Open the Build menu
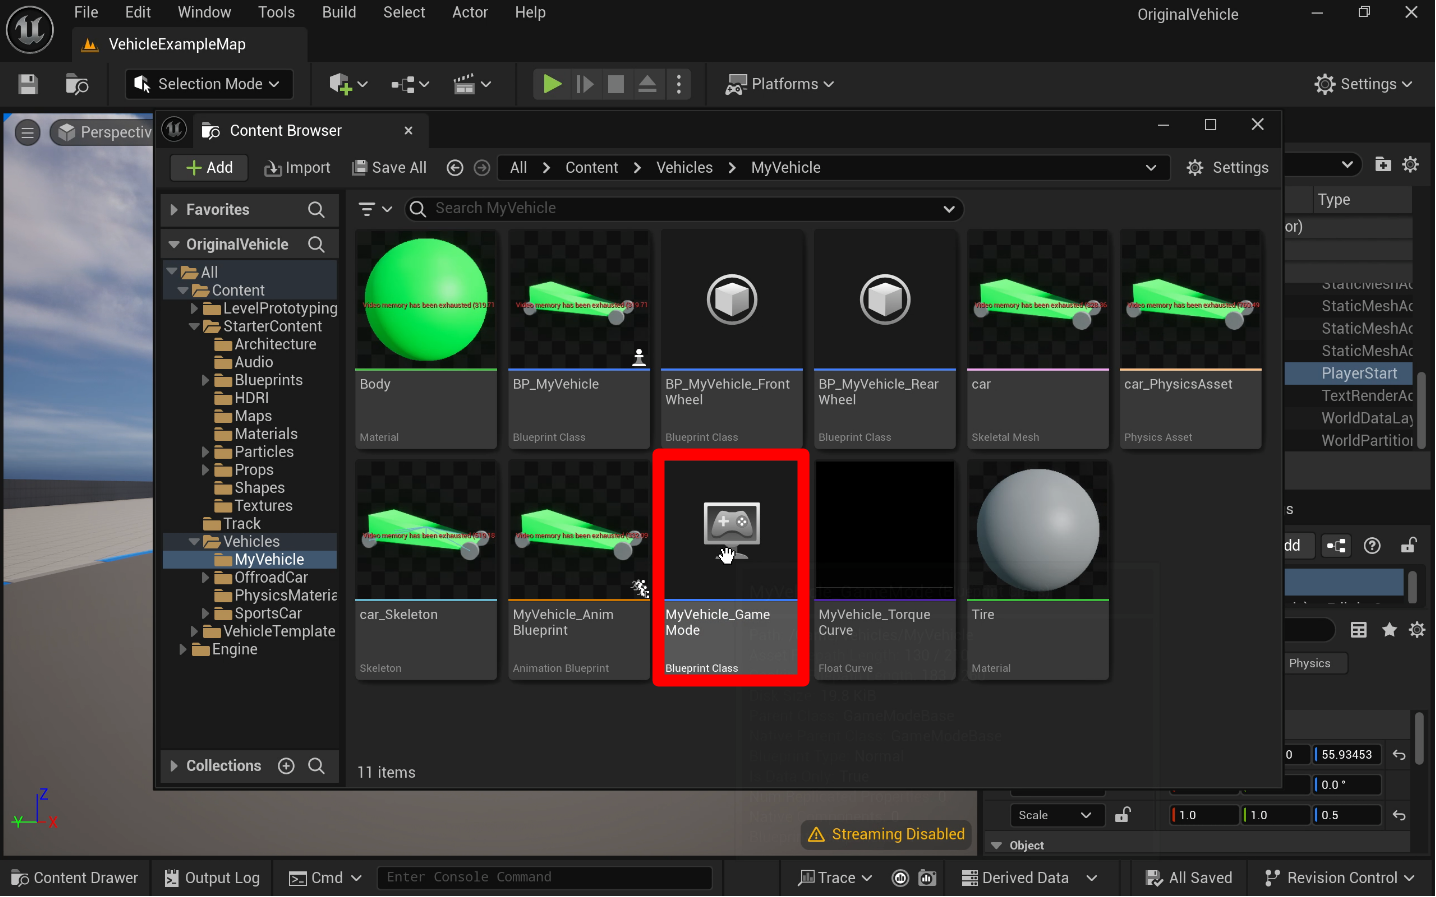This screenshot has width=1436, height=897. pos(339,12)
